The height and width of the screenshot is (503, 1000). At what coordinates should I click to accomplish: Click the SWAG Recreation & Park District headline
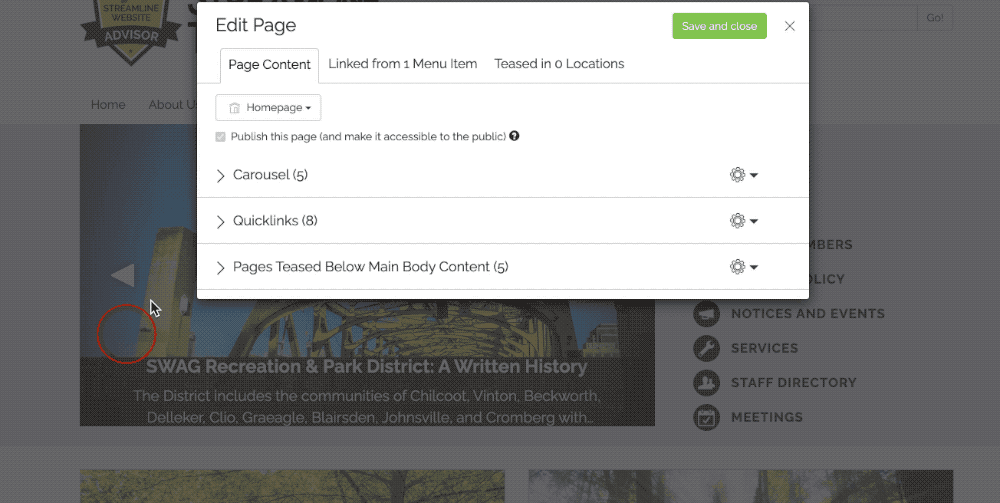(366, 367)
